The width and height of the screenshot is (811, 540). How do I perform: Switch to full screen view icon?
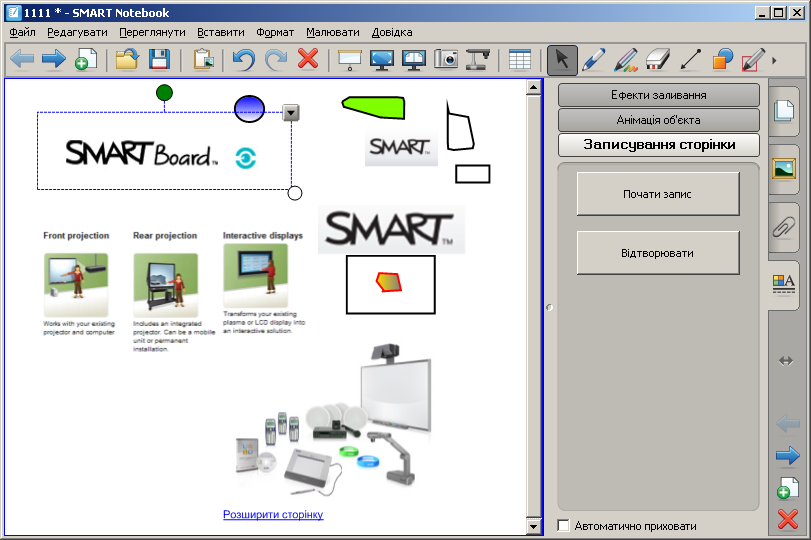click(382, 59)
